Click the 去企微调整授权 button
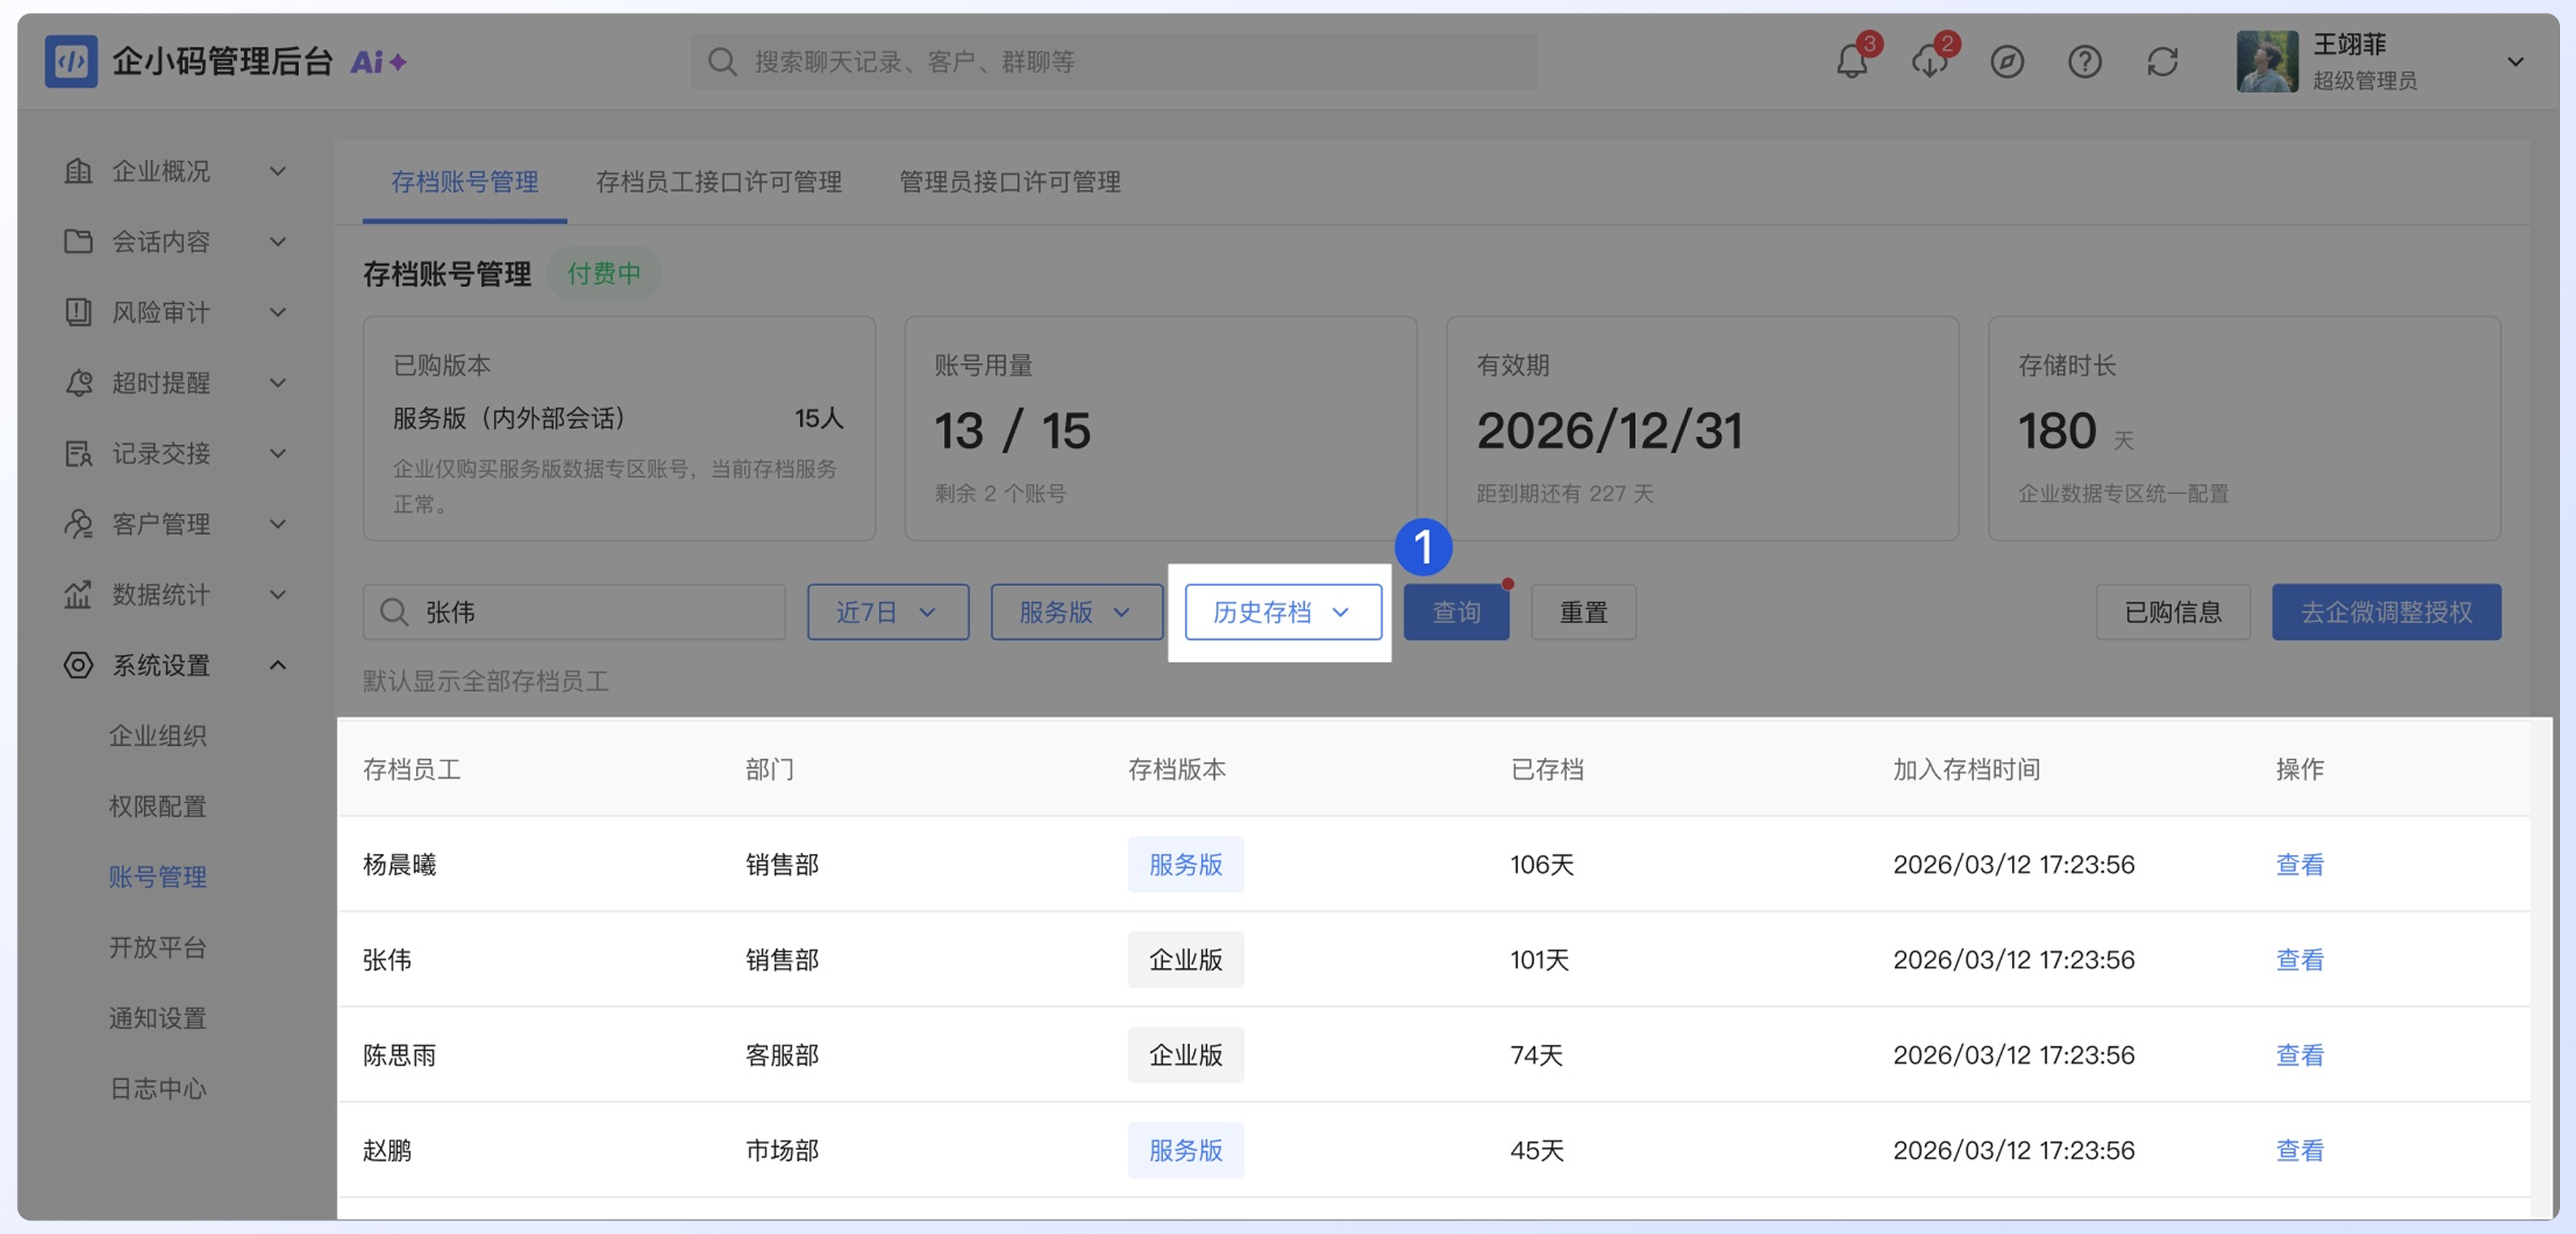2576x1234 pixels. click(x=2386, y=612)
